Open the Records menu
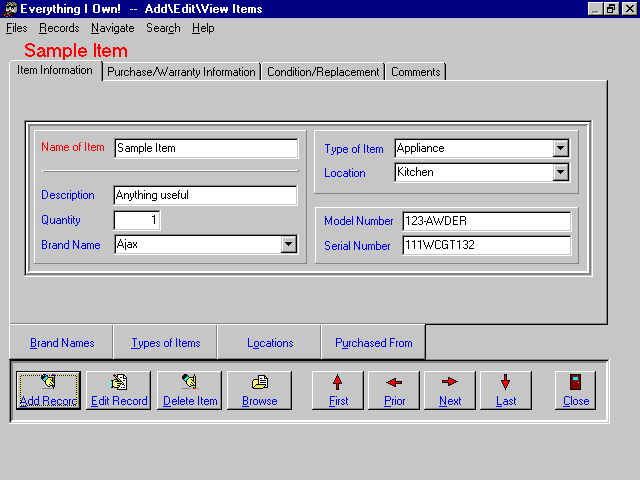This screenshot has width=640, height=480. 59,28
